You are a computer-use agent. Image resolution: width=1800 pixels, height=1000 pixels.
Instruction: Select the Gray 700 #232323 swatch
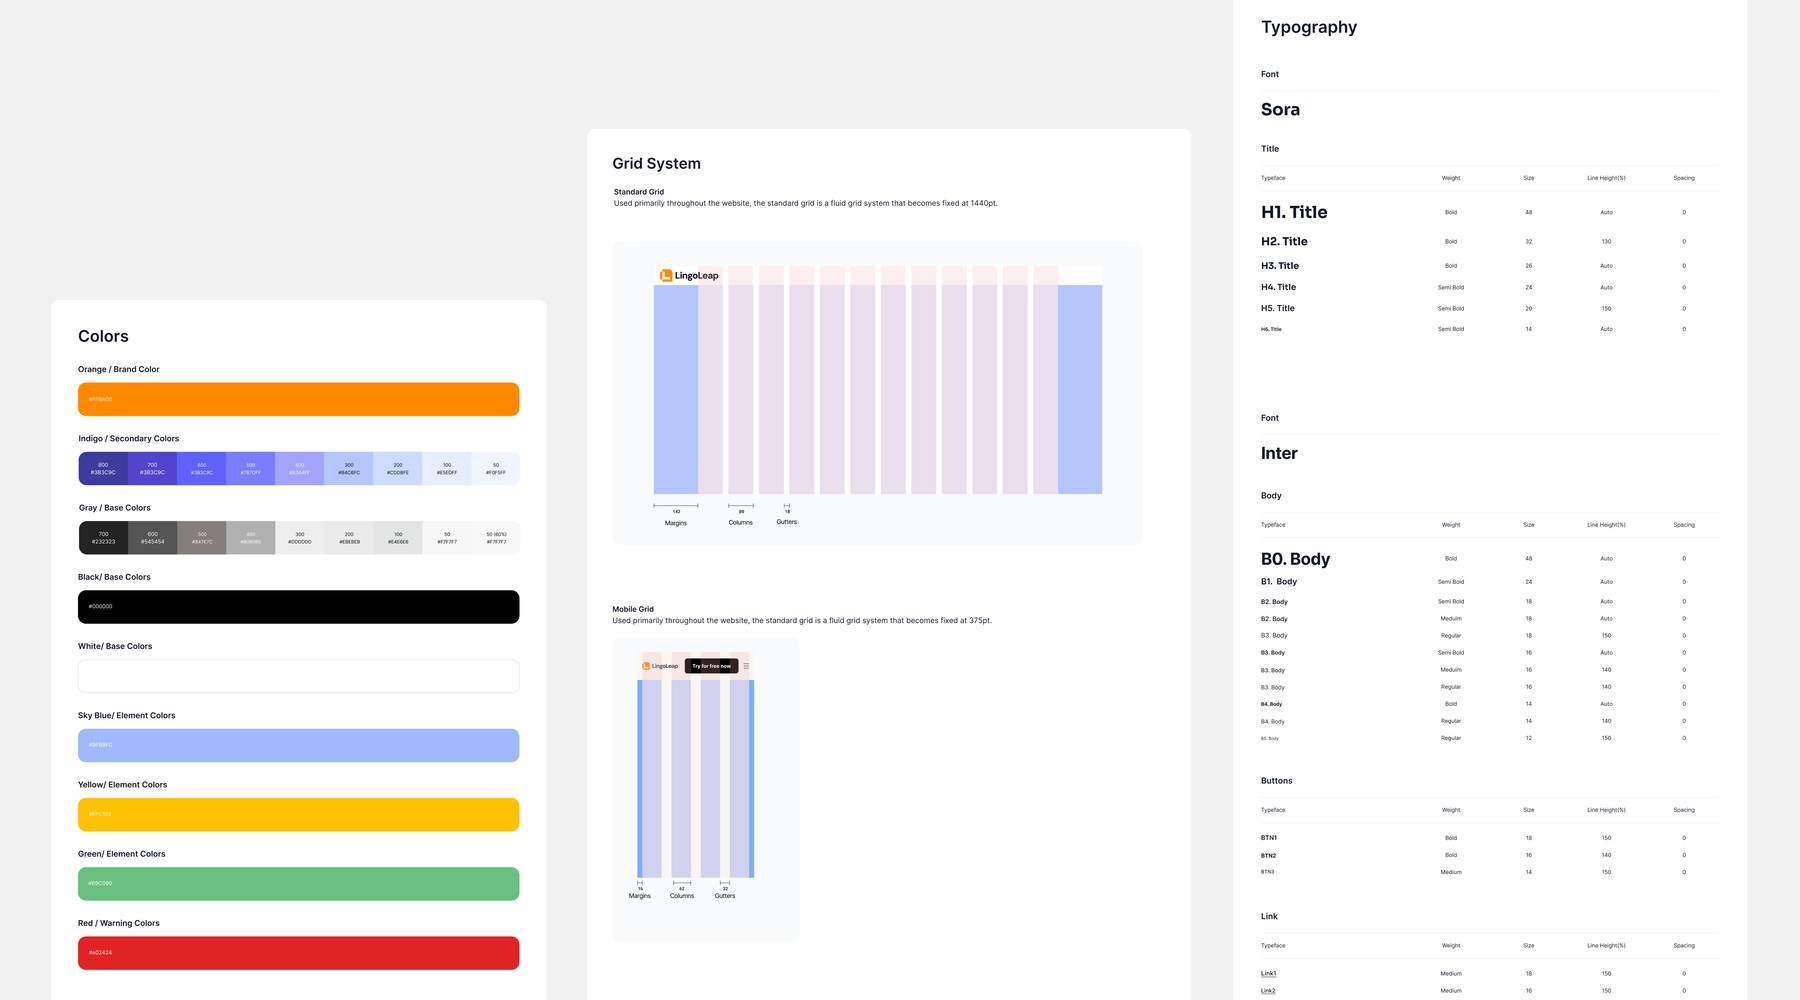[x=103, y=538]
